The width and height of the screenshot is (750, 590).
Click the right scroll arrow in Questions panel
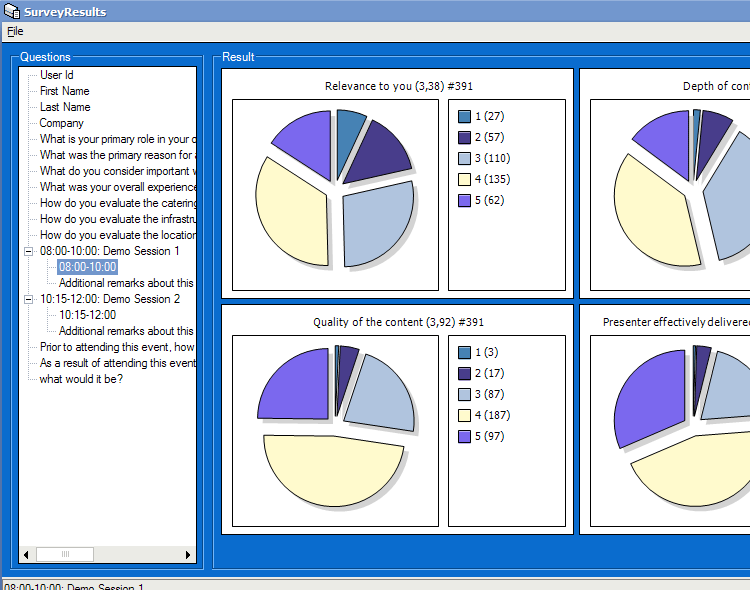[x=188, y=555]
